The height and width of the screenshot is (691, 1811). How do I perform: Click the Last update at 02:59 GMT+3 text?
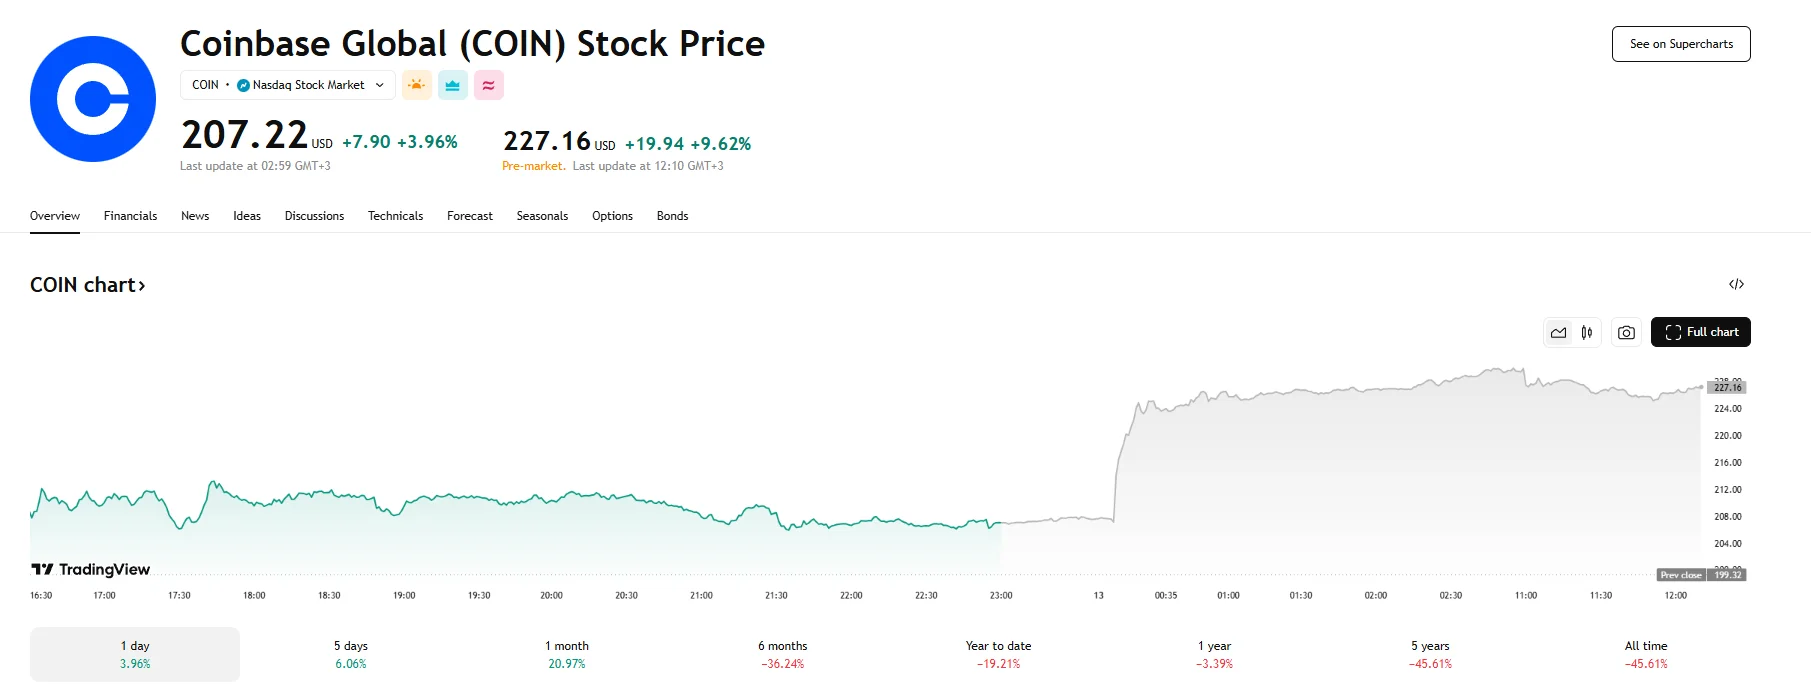point(255,166)
